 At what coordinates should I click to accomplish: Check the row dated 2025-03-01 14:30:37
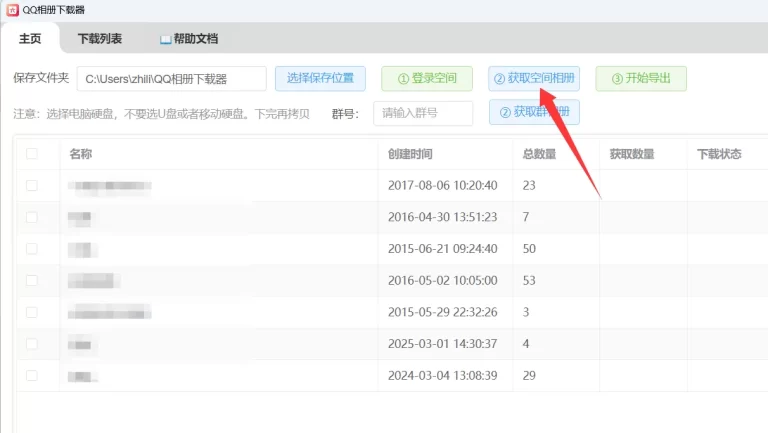coord(32,344)
